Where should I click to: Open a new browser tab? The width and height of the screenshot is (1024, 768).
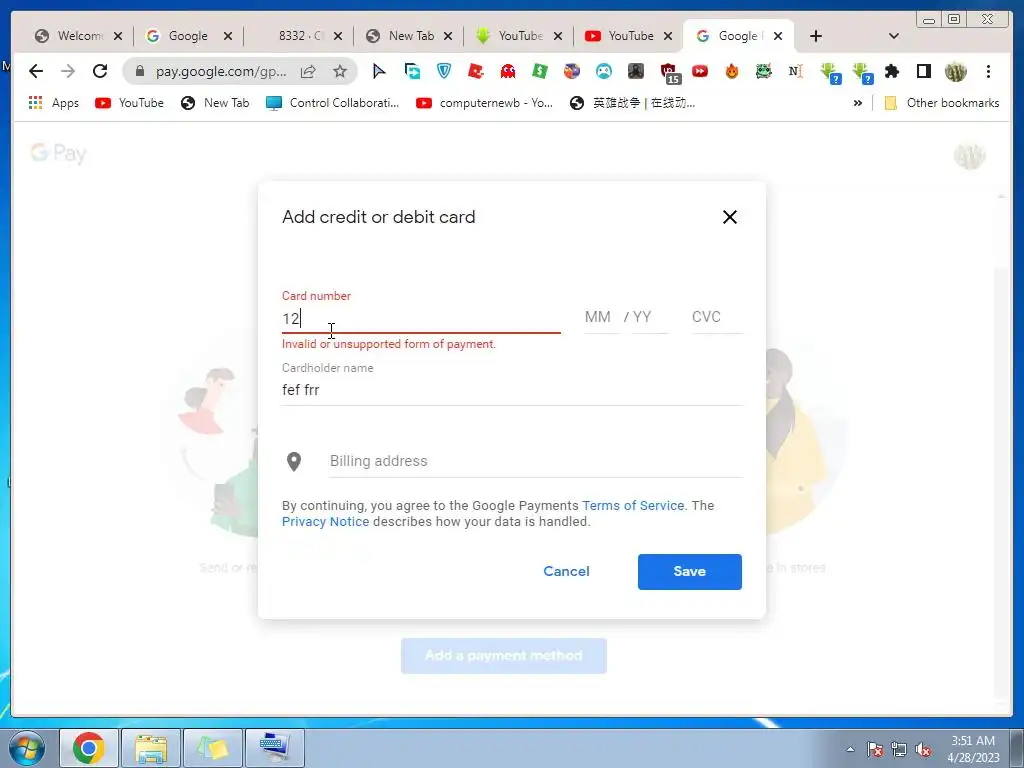pos(816,36)
